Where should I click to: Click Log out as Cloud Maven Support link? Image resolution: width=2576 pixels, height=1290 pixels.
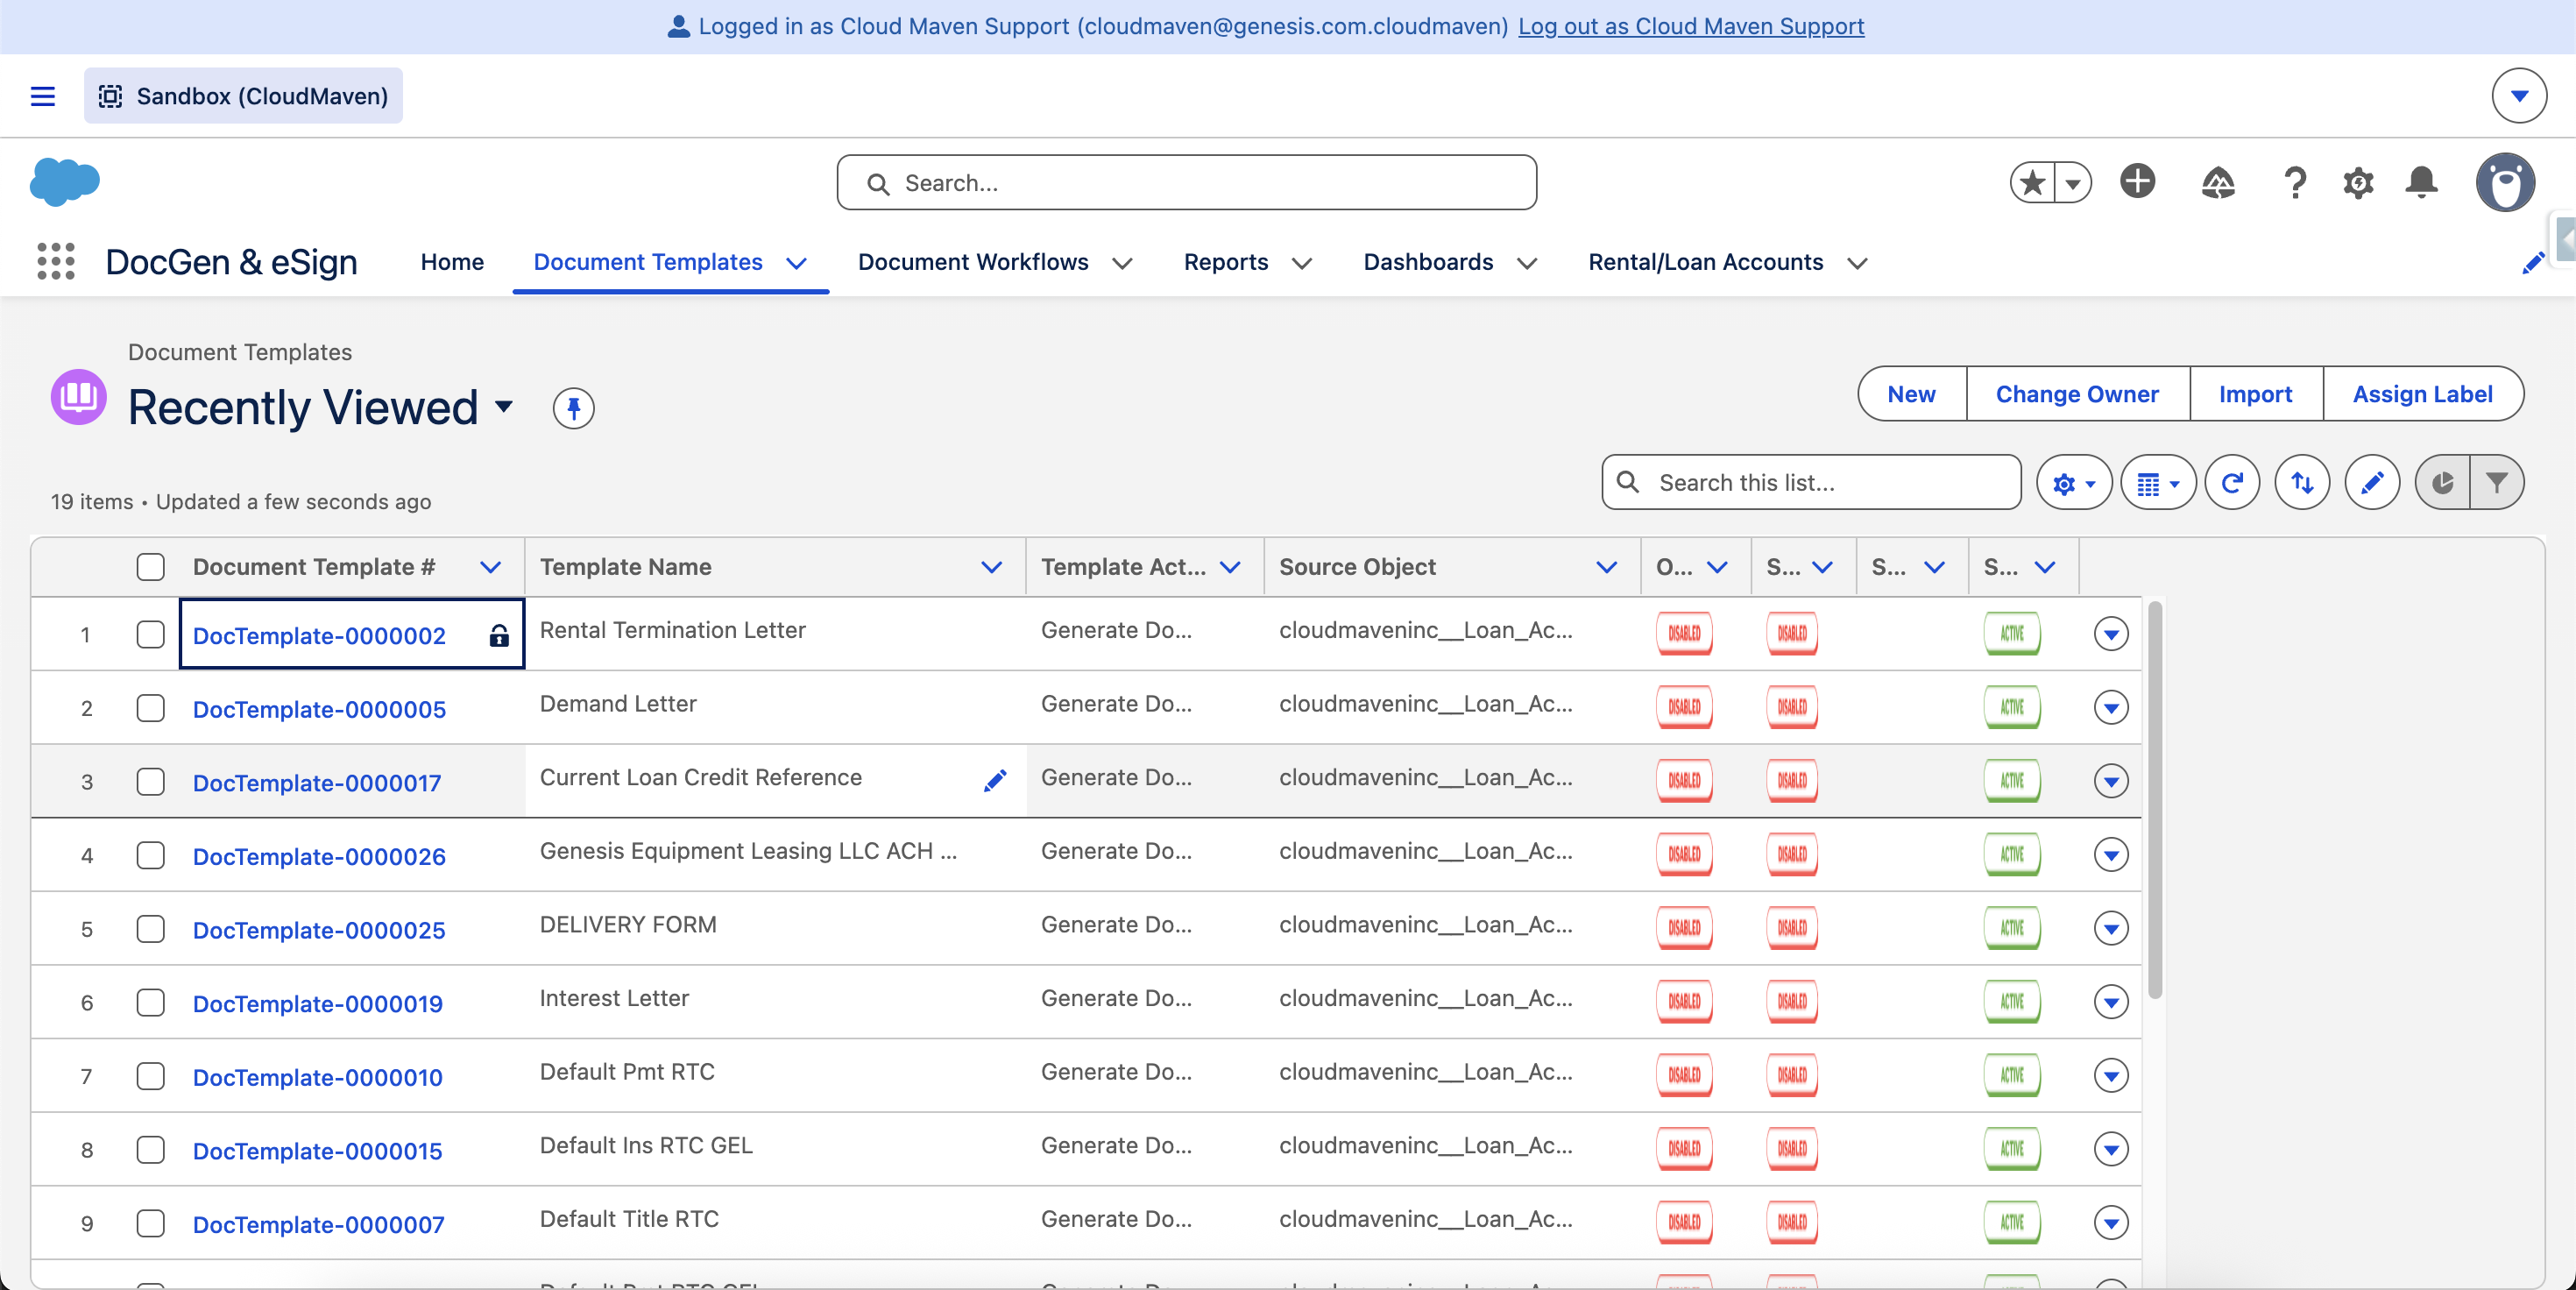[x=1691, y=26]
